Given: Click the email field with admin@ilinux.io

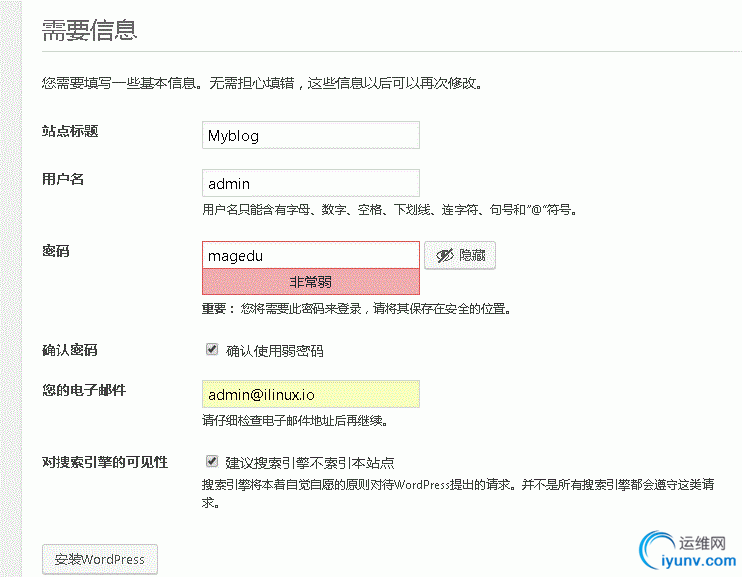Looking at the screenshot, I should 310,394.
